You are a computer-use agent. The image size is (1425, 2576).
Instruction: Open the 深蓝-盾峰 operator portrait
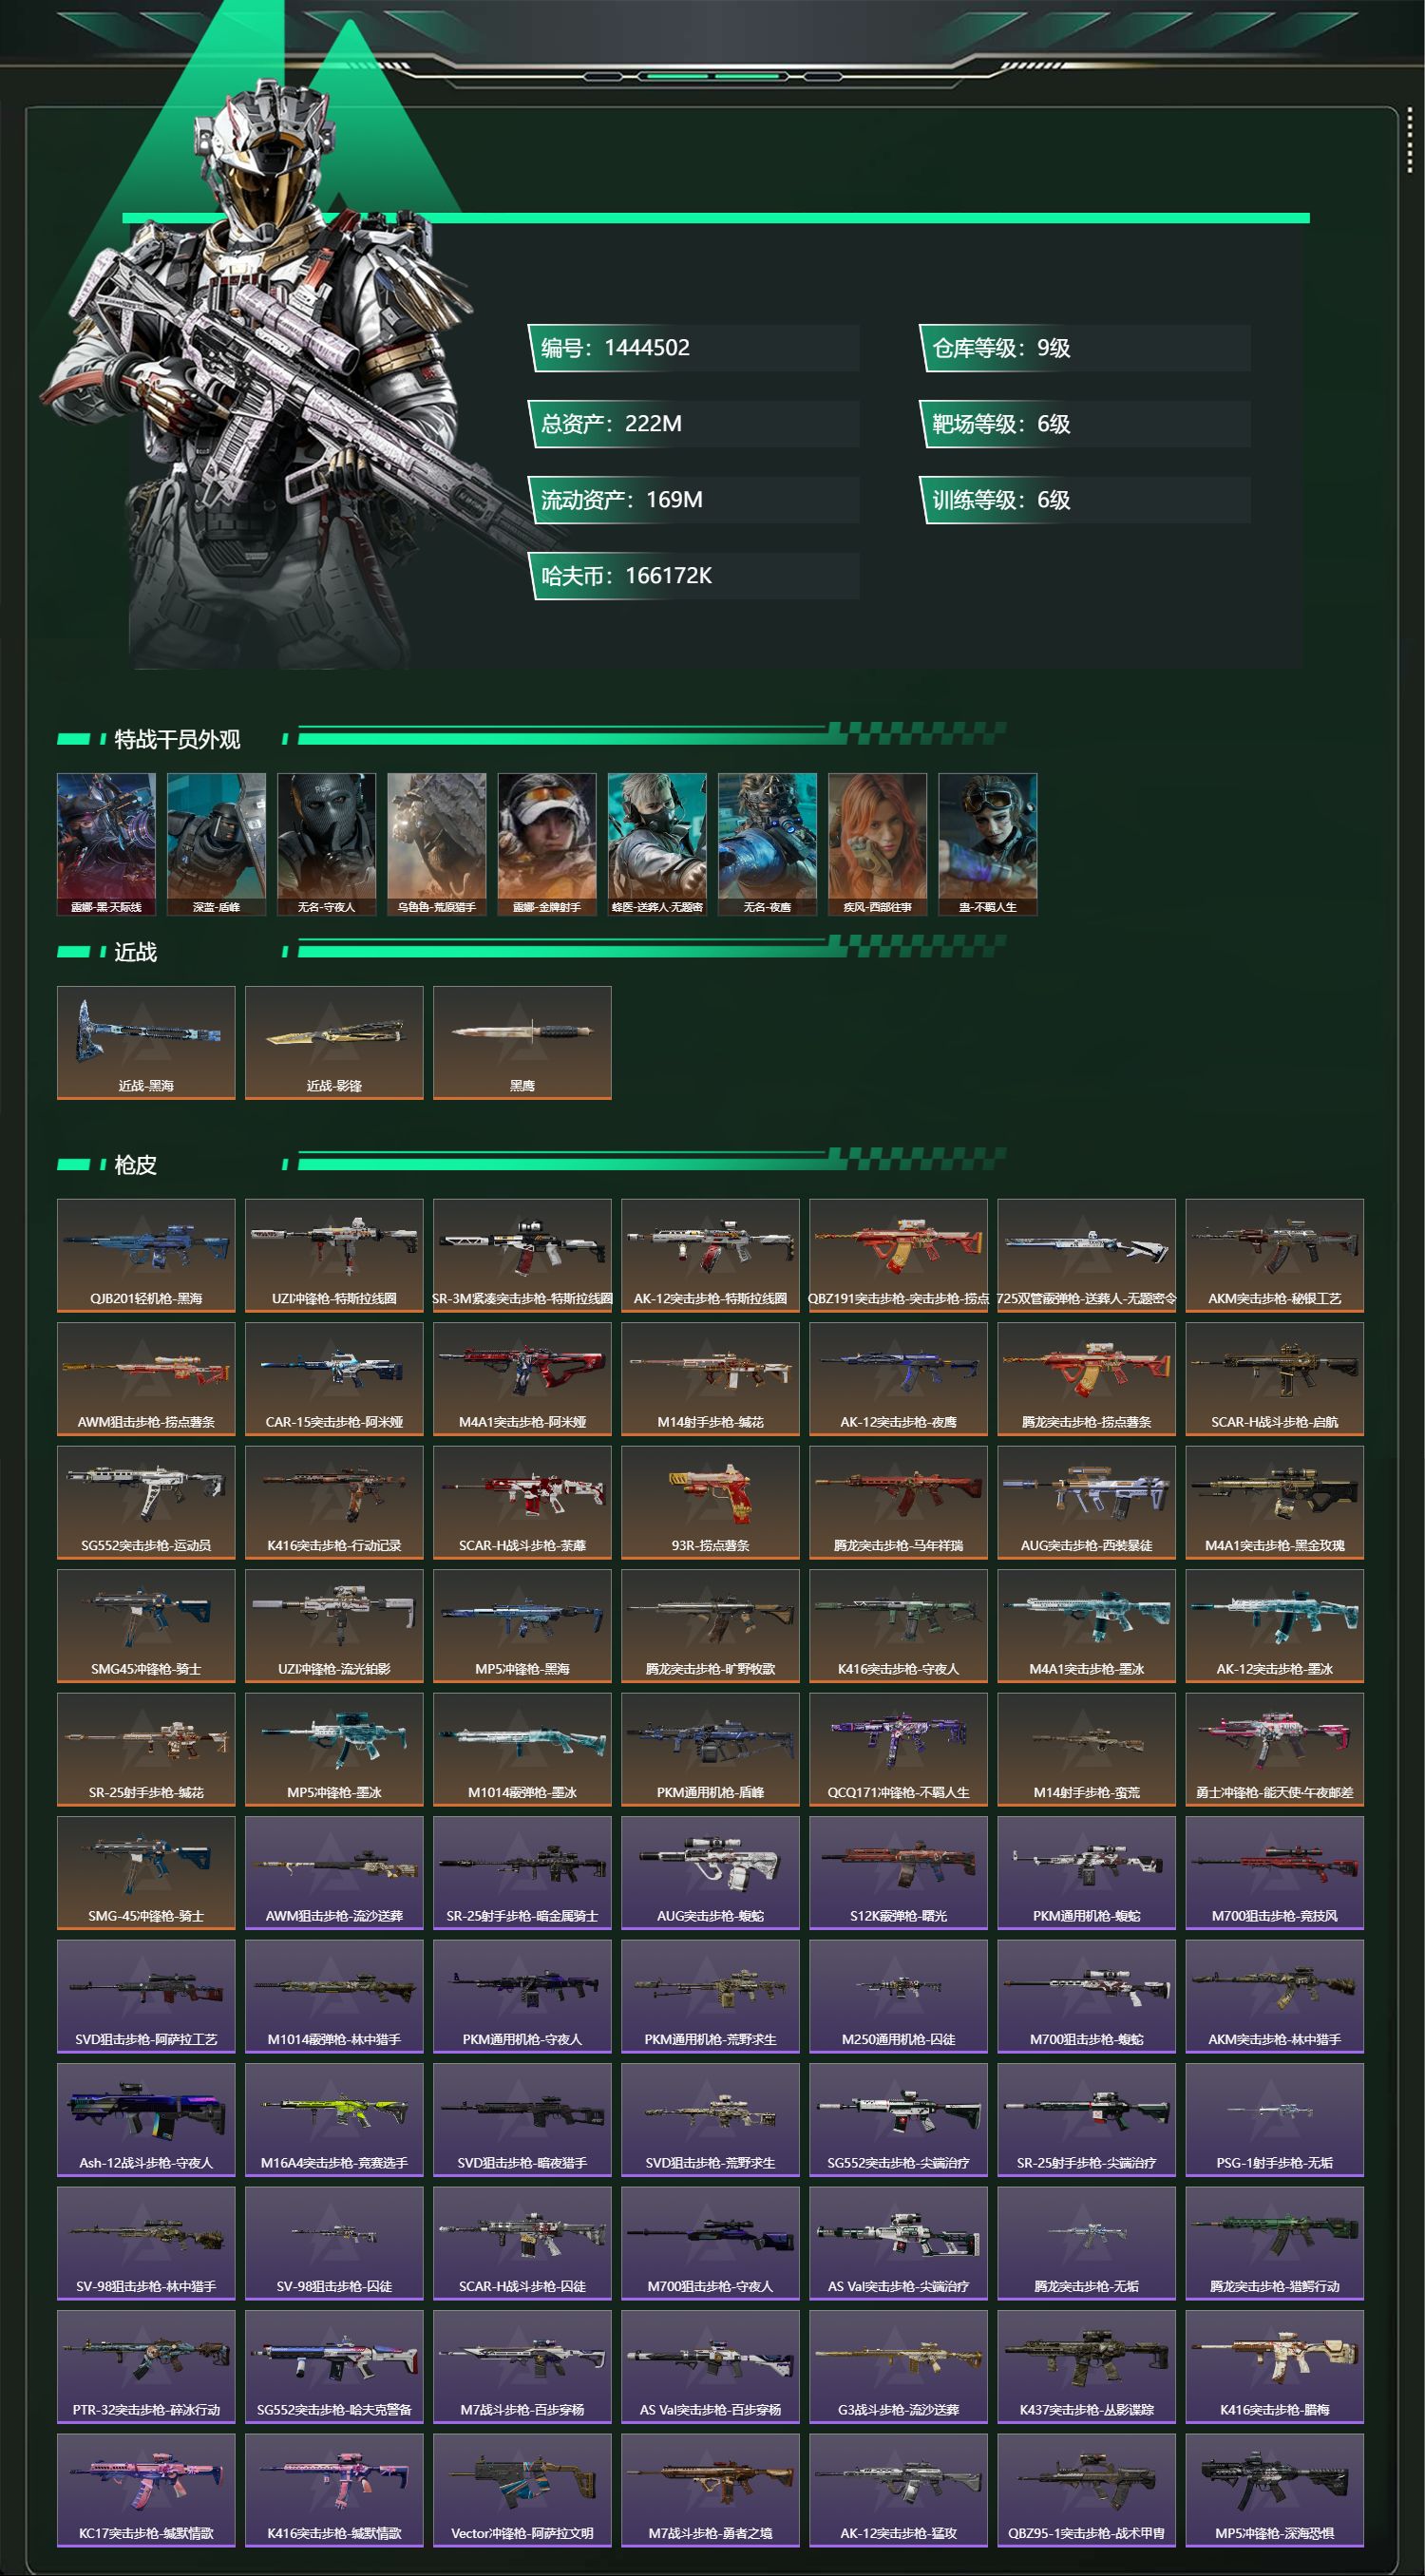216,844
